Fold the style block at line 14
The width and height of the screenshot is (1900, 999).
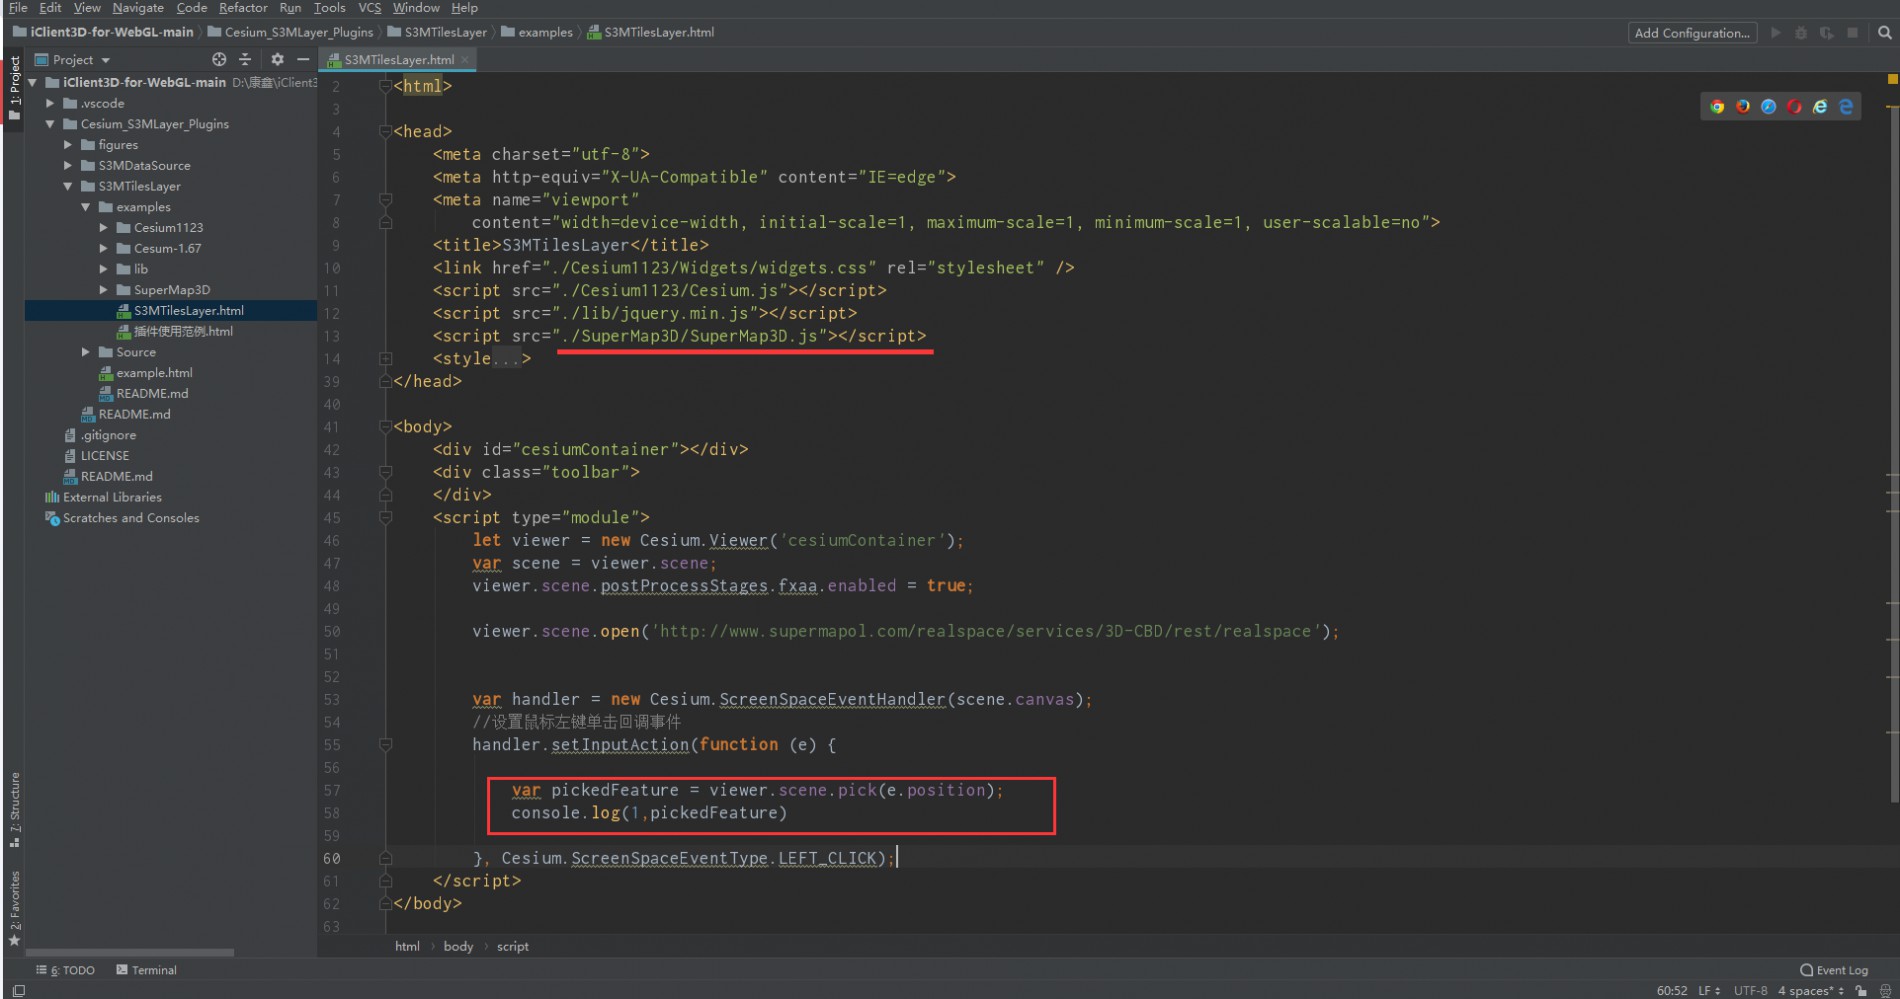click(385, 358)
